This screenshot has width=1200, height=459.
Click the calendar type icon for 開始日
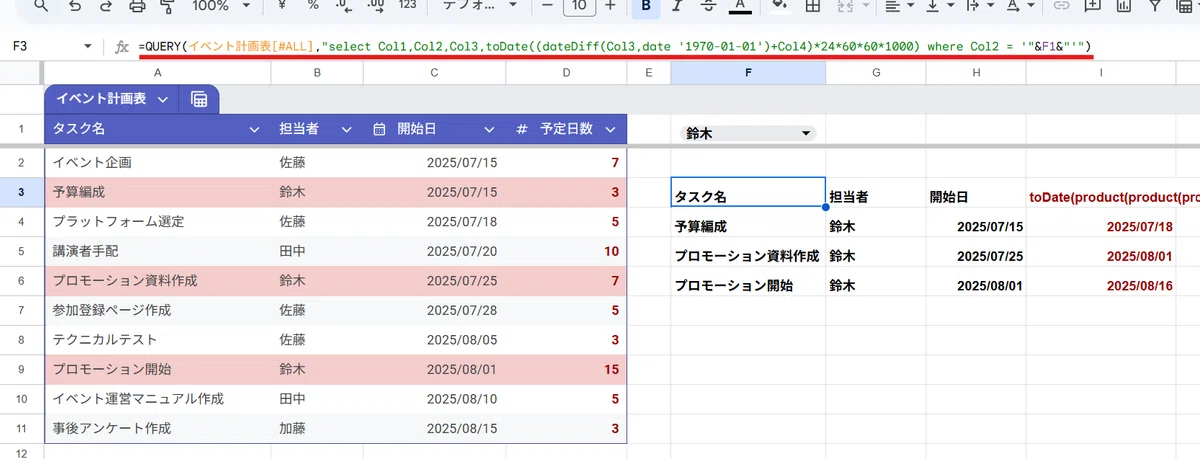click(380, 129)
